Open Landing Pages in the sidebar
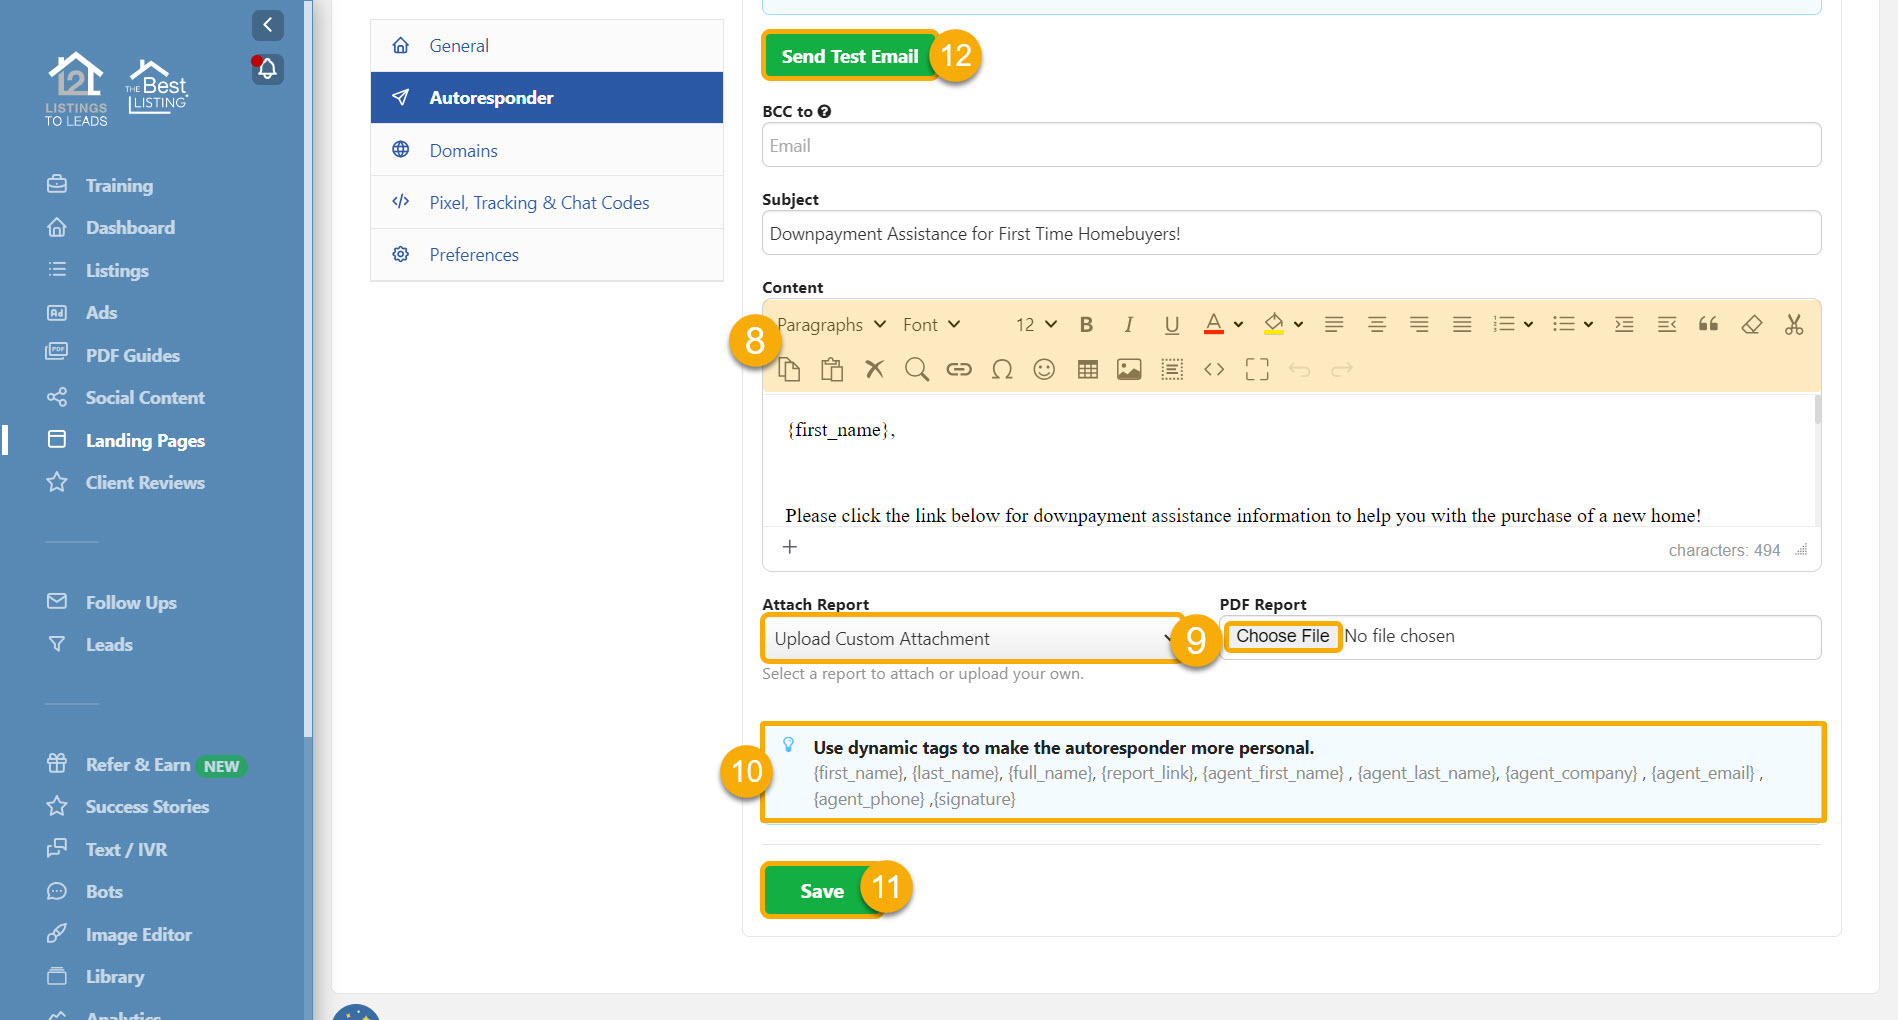Image resolution: width=1898 pixels, height=1020 pixels. coord(145,440)
